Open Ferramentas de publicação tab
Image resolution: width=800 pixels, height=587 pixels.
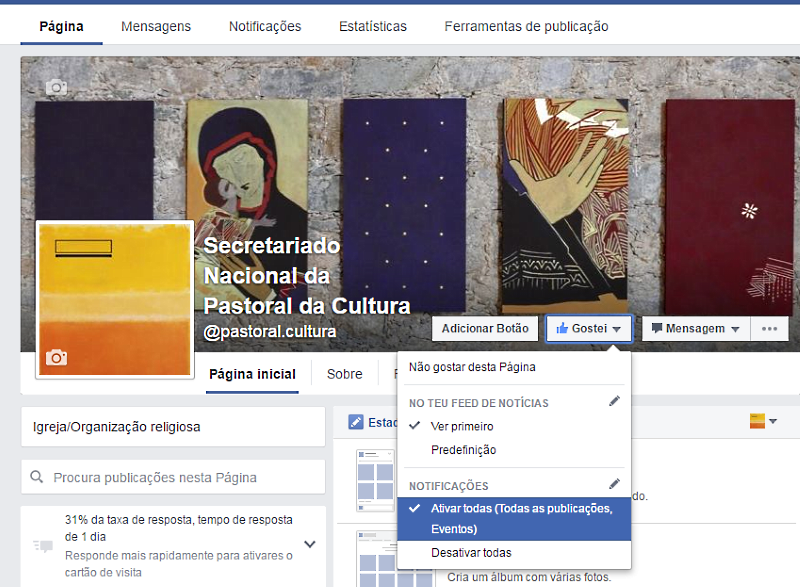point(527,27)
